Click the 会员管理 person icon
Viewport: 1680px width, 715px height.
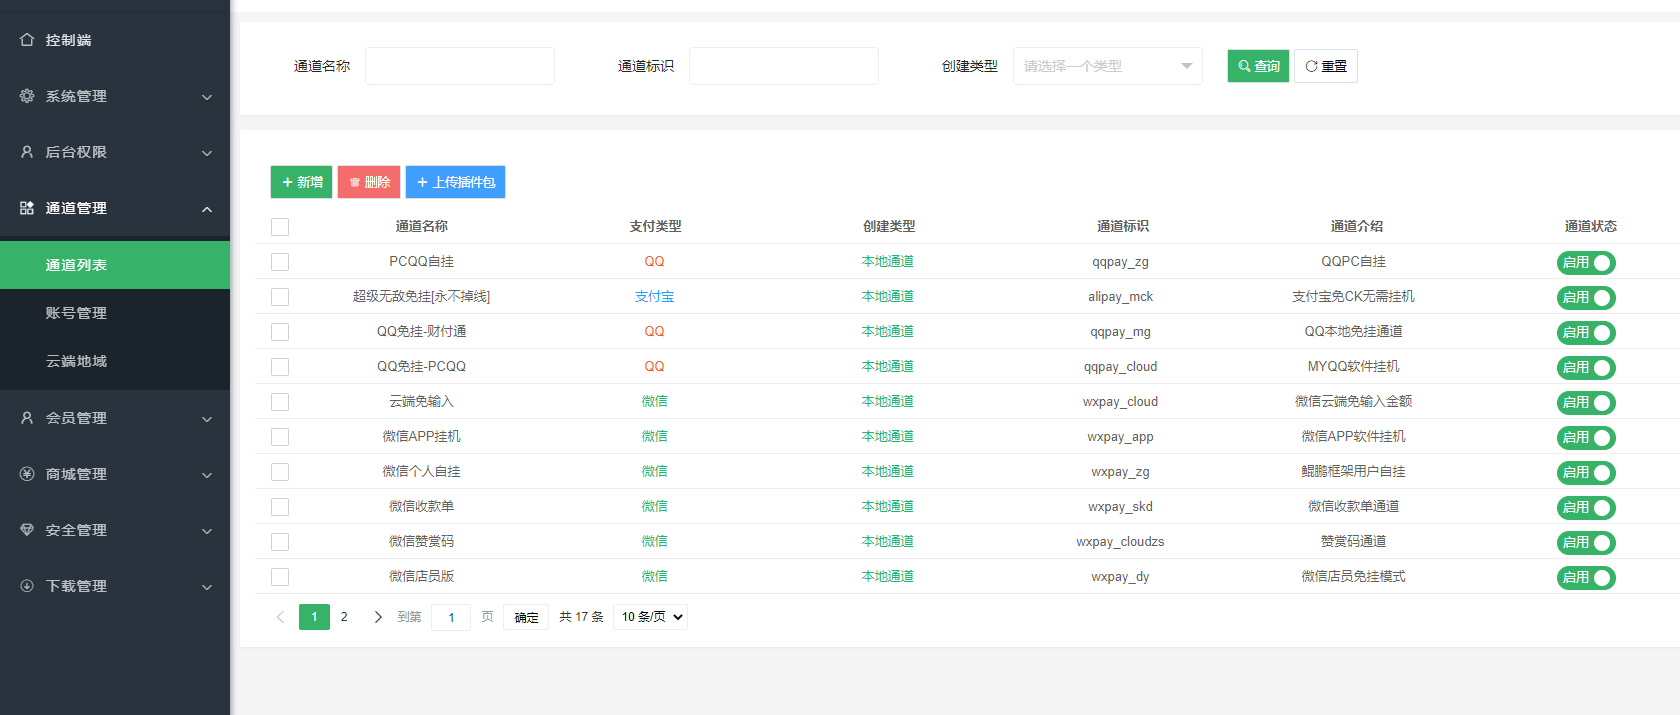[27, 418]
